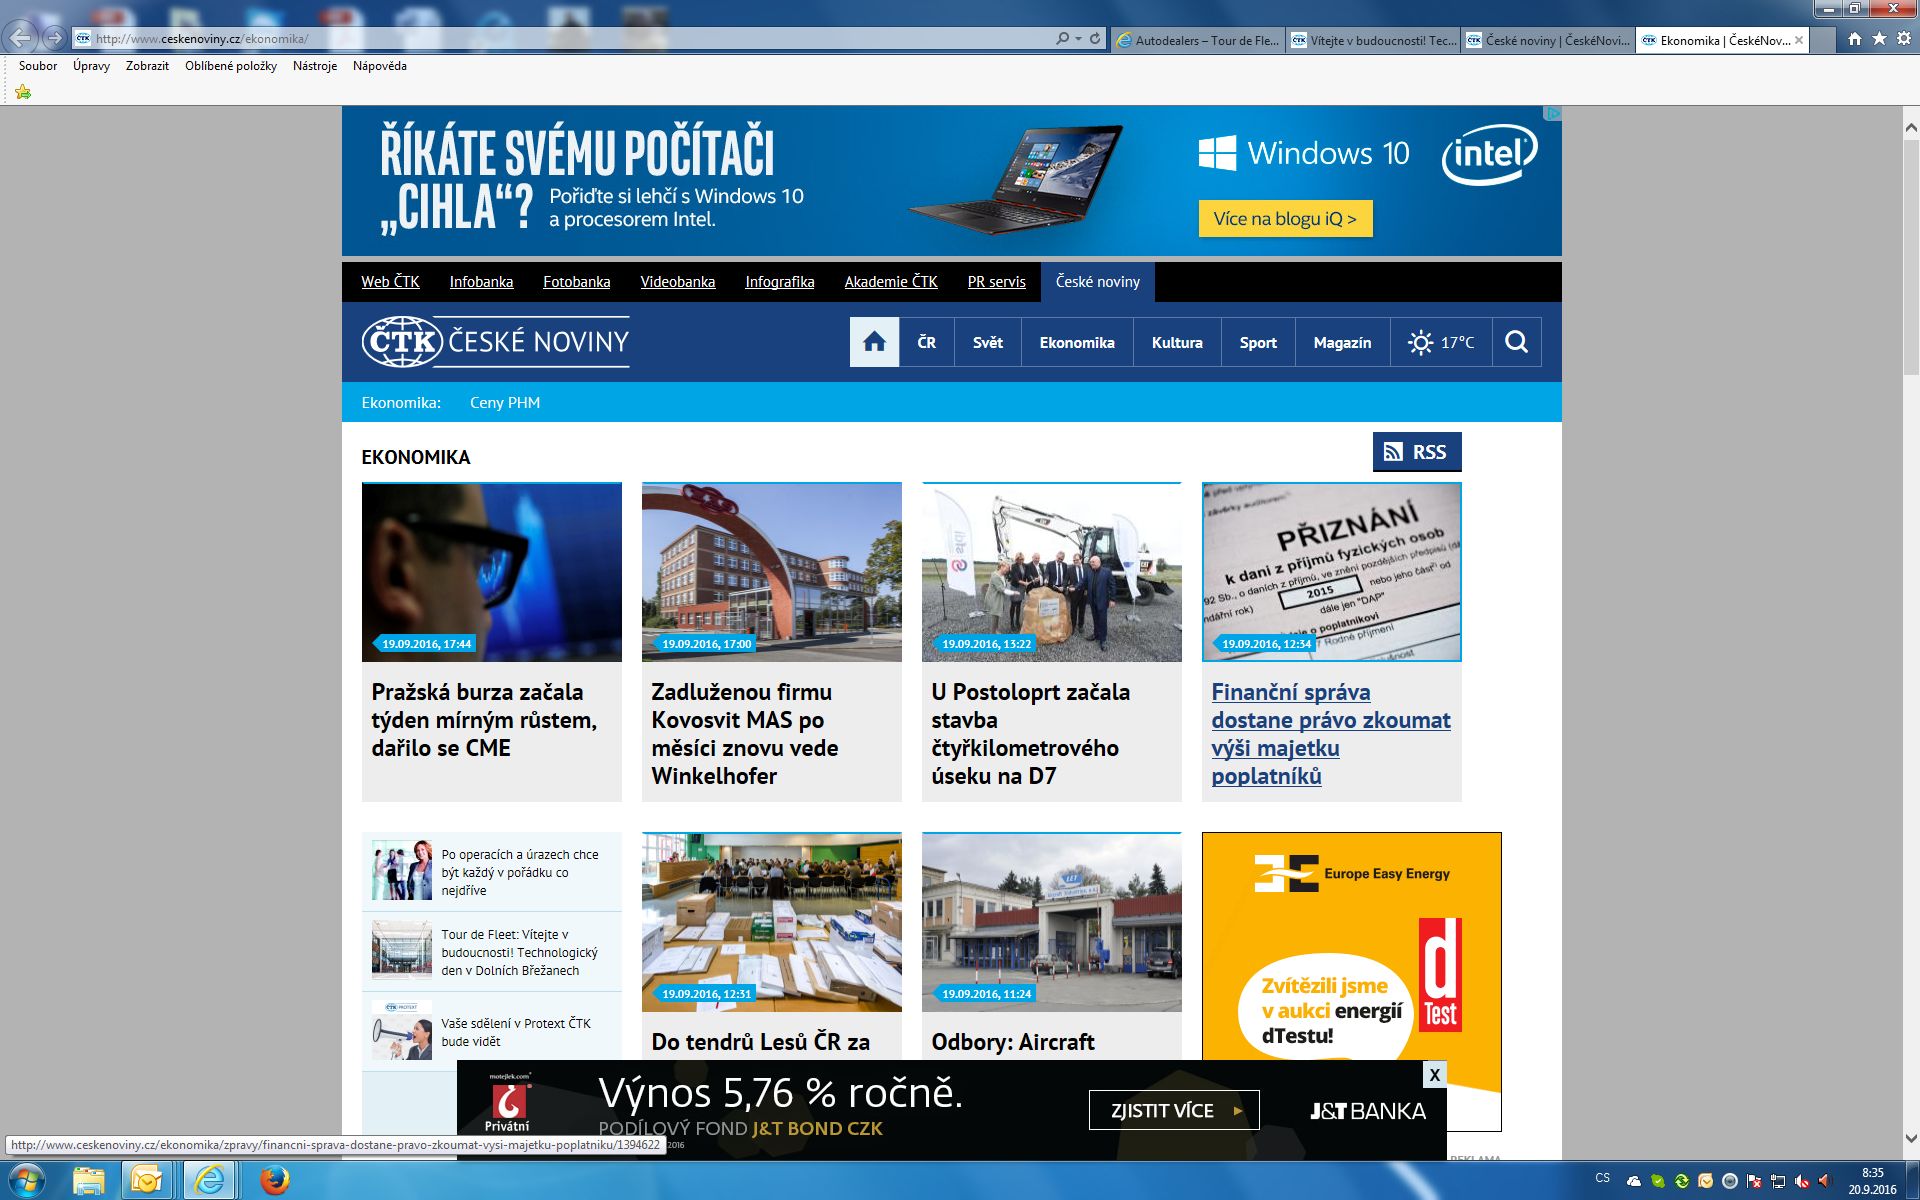This screenshot has height=1200, width=1920.
Task: Open the Akademie ČTK link
Action: click(890, 282)
